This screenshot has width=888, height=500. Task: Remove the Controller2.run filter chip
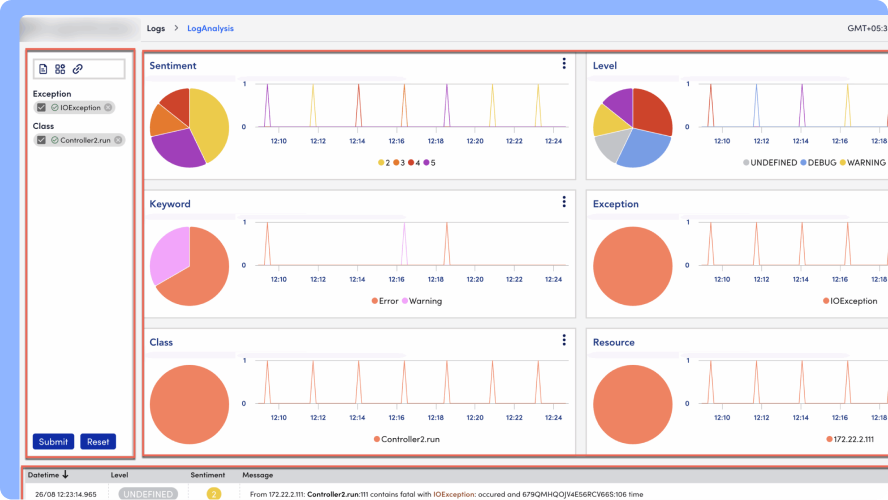(118, 140)
